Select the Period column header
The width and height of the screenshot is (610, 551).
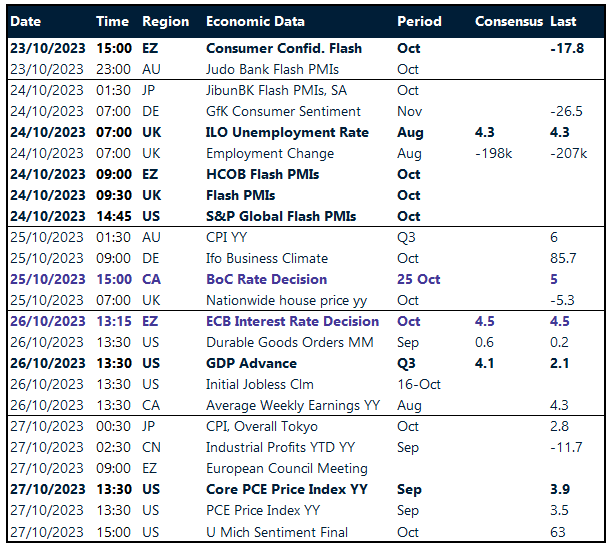[419, 21]
